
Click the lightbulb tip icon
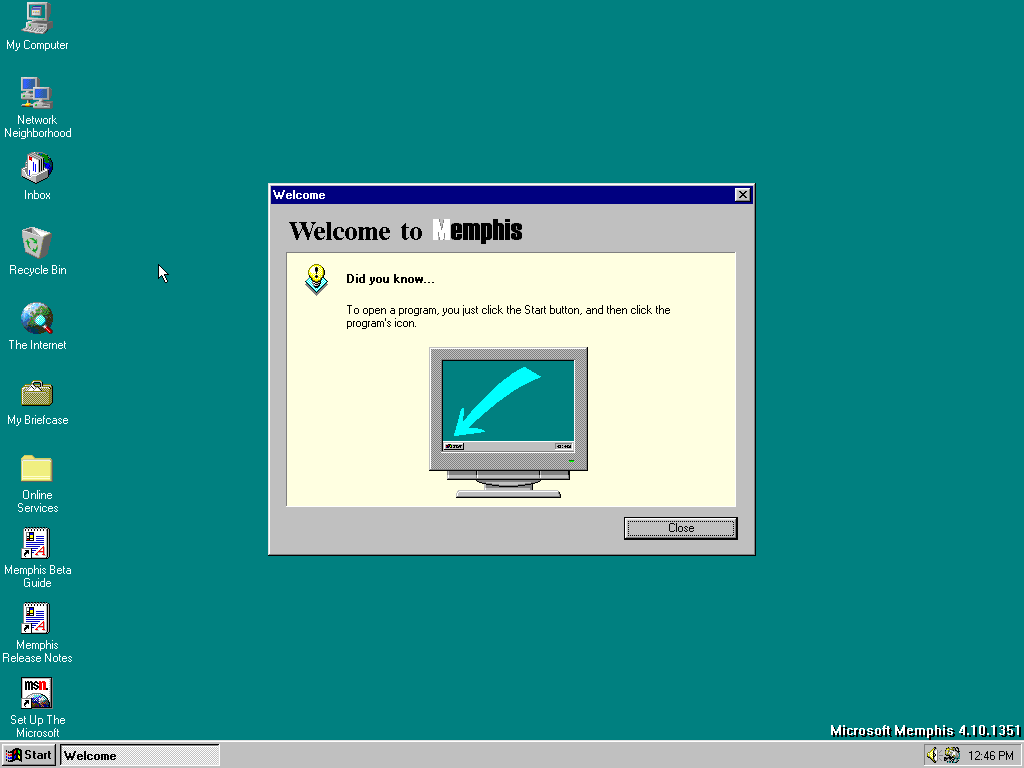[x=317, y=278]
